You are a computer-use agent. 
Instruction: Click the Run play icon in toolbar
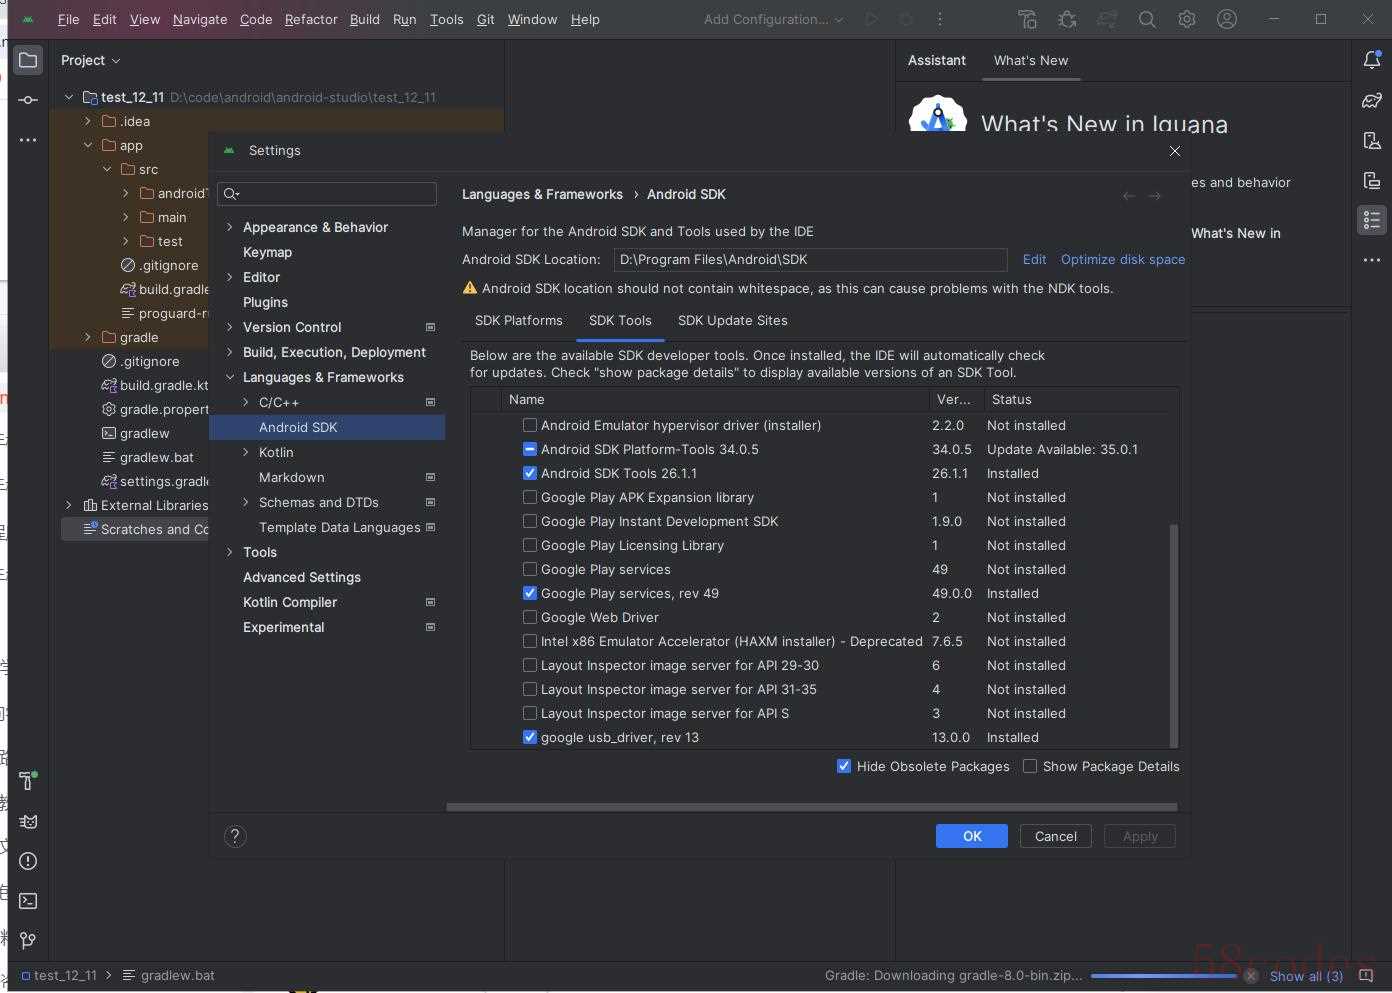872,19
